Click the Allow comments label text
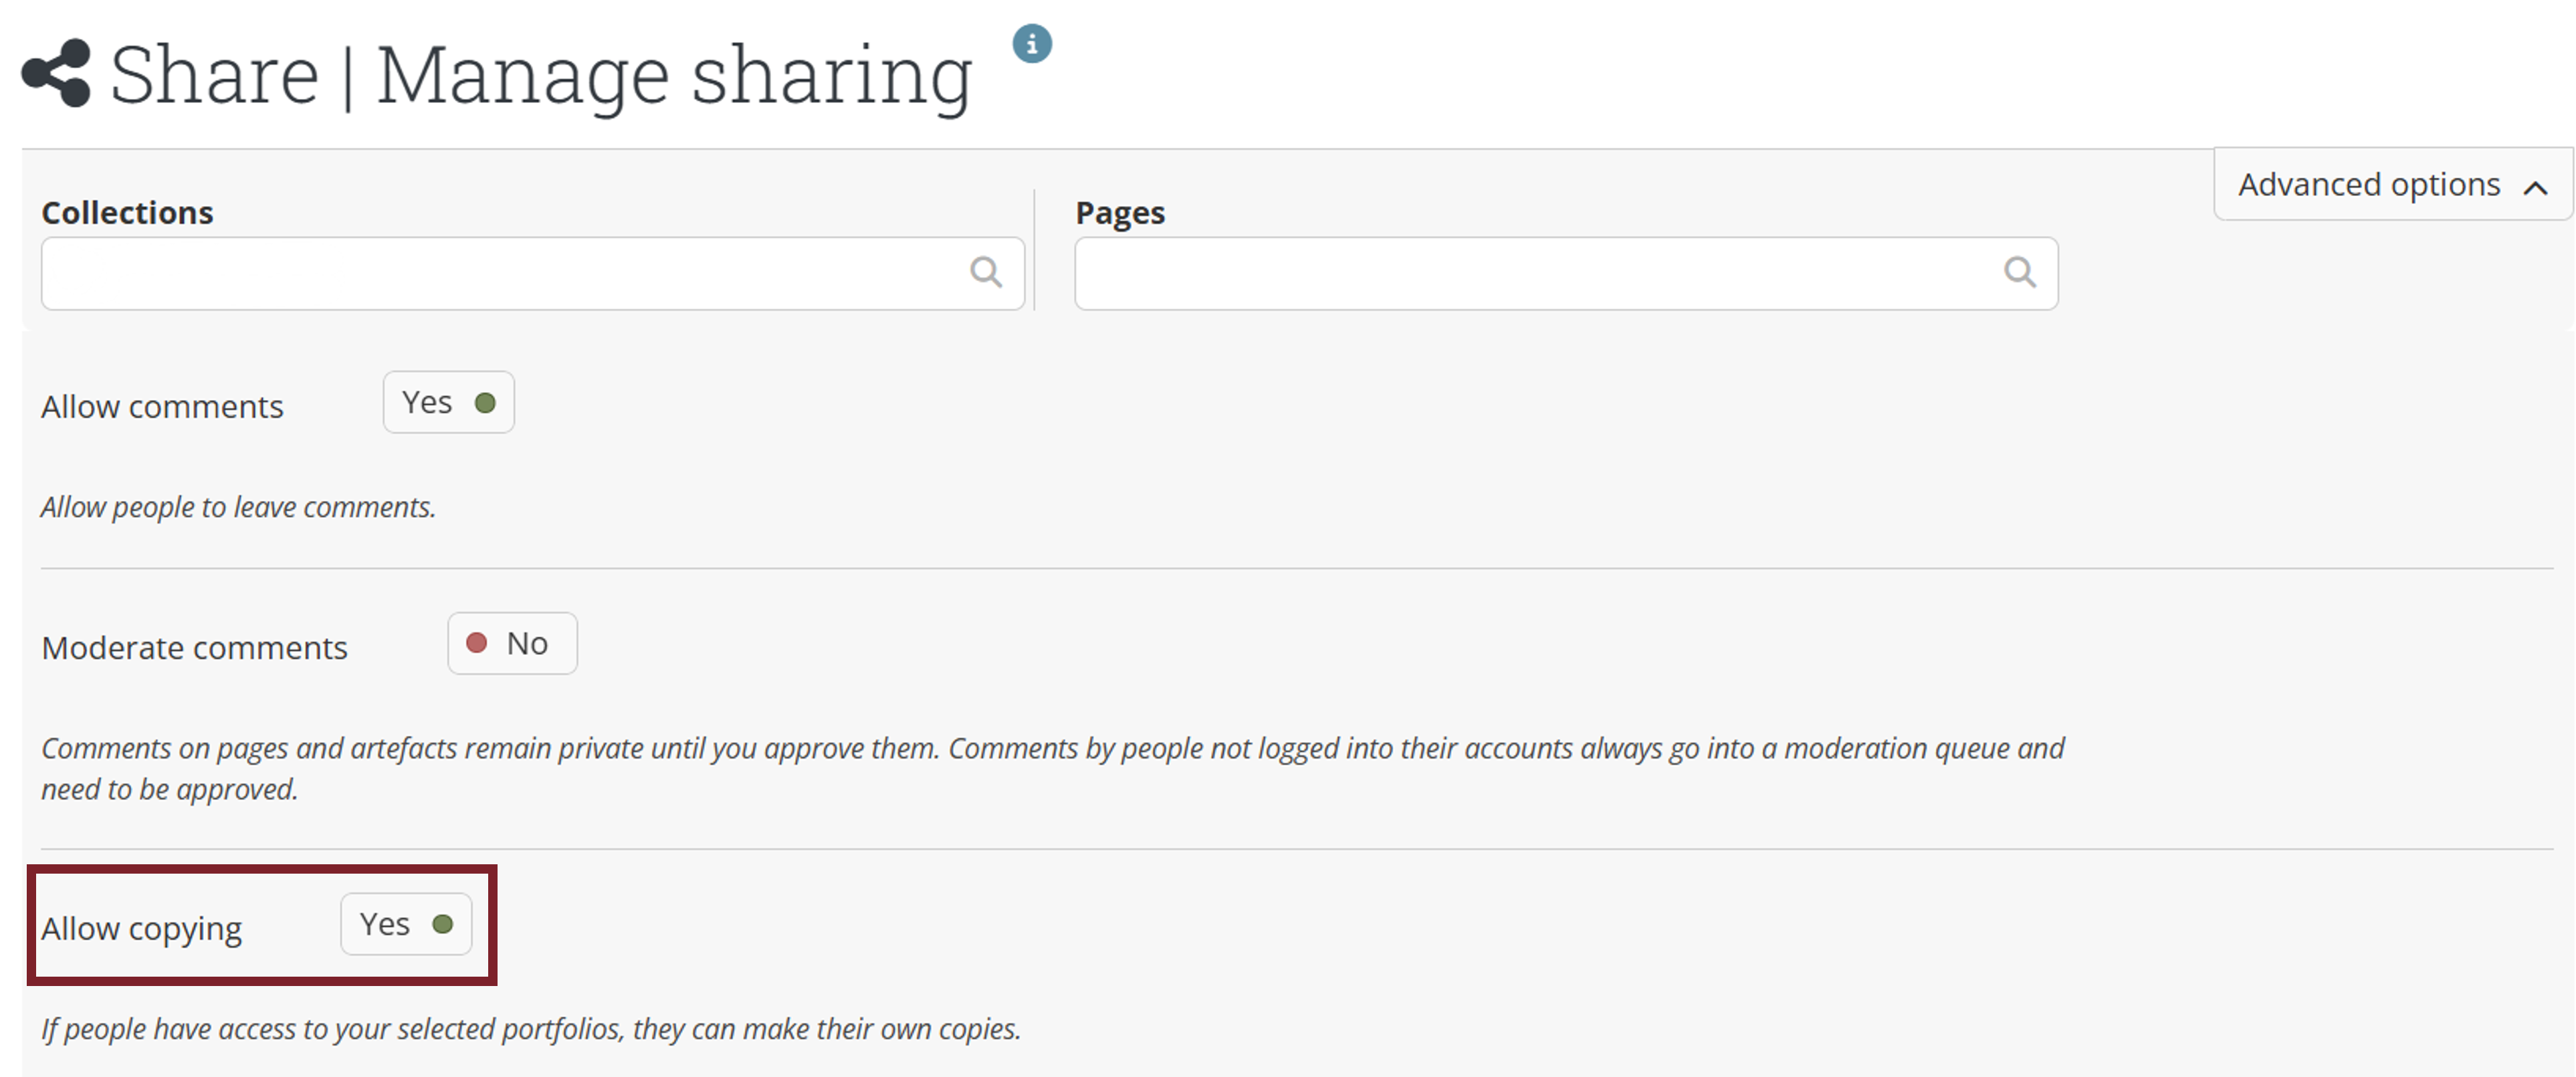 pyautogui.click(x=162, y=407)
